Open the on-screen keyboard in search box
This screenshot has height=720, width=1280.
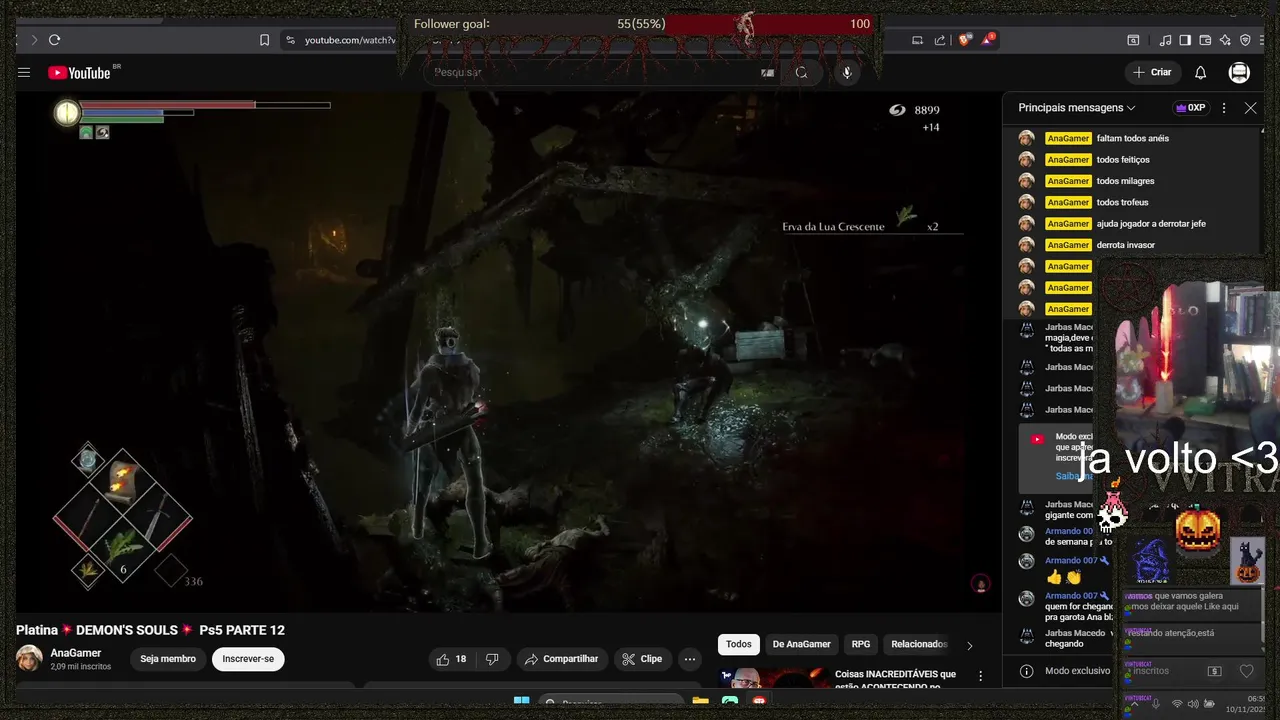pyautogui.click(x=767, y=72)
